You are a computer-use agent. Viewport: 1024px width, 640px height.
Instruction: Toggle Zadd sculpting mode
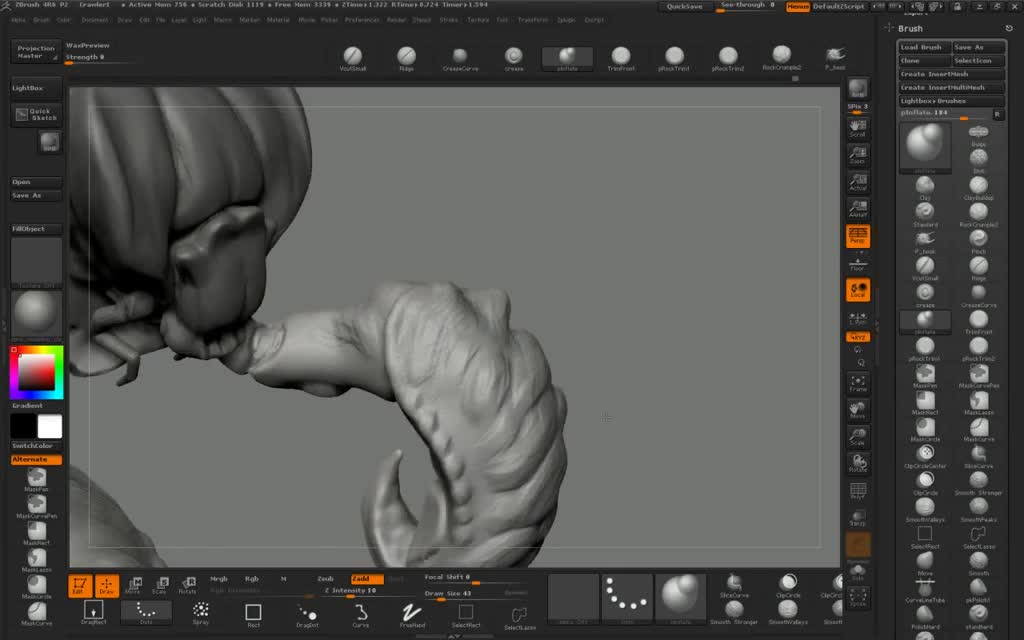point(366,579)
